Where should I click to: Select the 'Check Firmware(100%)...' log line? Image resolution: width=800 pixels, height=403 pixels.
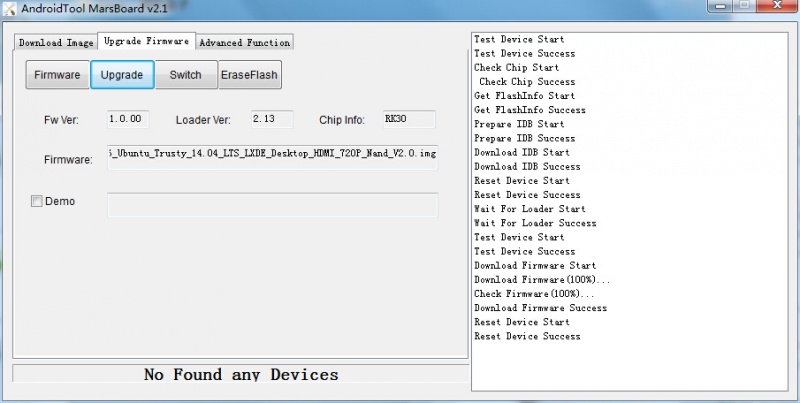coord(534,294)
